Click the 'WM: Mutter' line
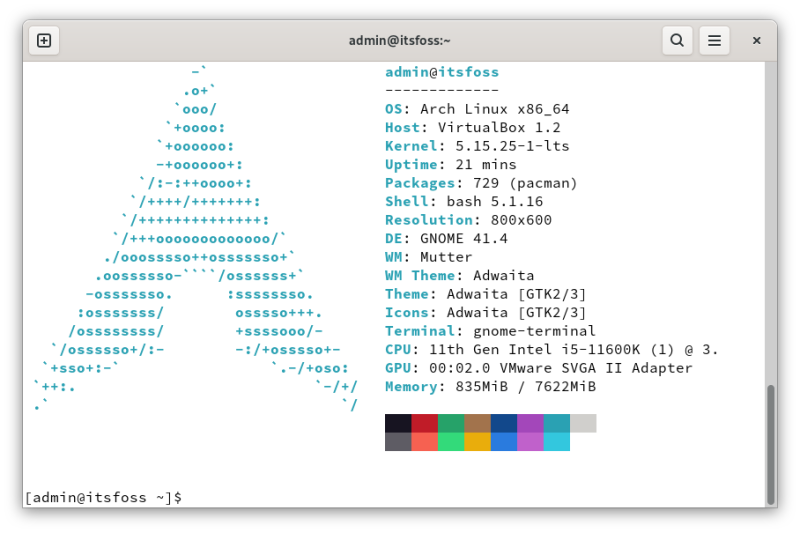The image size is (800, 533). 429,257
